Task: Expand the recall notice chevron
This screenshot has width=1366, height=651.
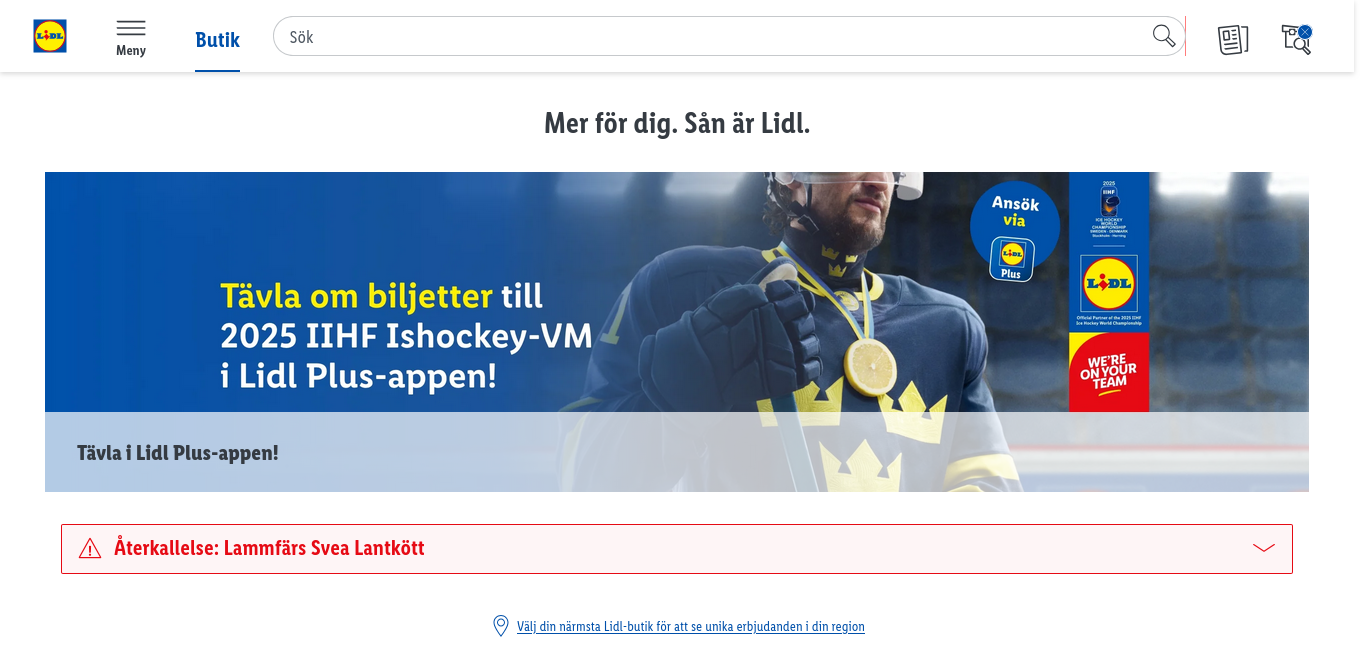Action: 1264,548
